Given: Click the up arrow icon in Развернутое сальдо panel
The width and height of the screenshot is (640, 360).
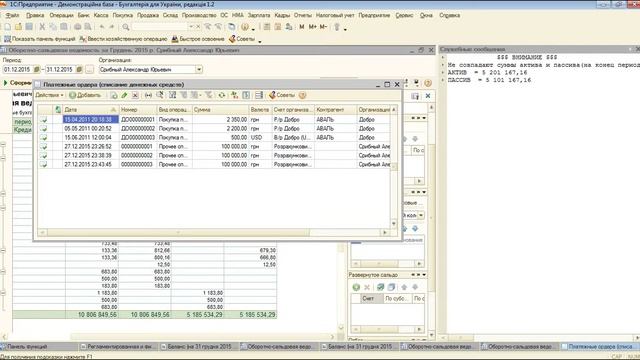Looking at the screenshot, I should click(404, 287).
